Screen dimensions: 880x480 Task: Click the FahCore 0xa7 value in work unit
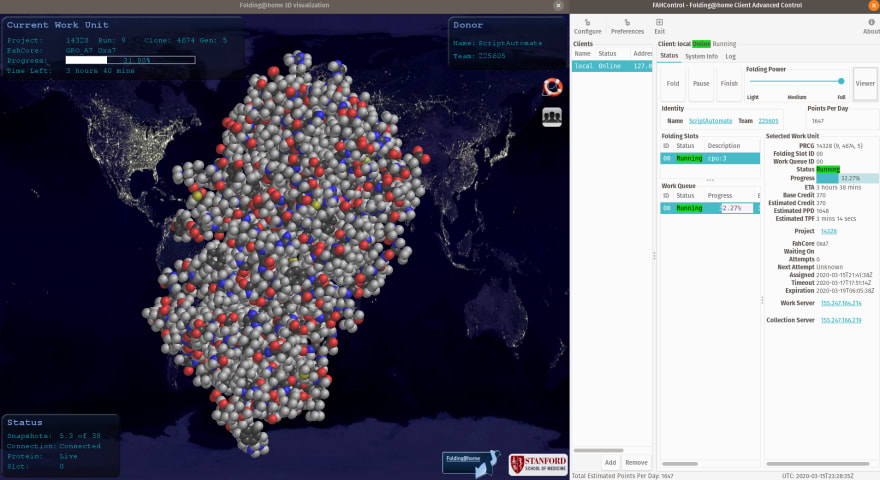tap(822, 244)
